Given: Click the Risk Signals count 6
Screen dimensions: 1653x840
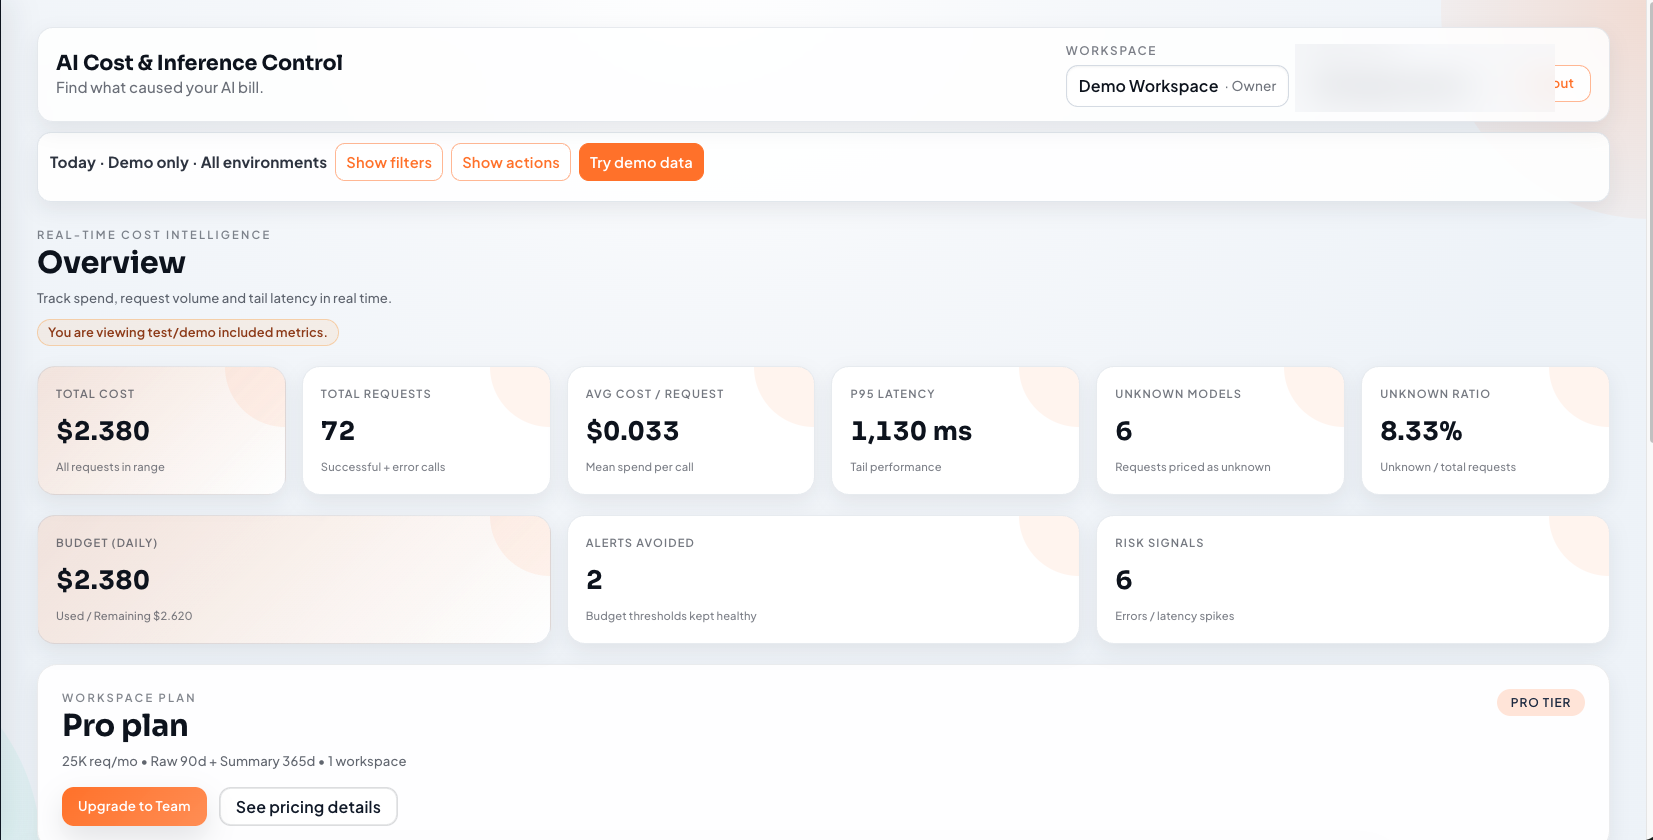Looking at the screenshot, I should tap(1124, 580).
